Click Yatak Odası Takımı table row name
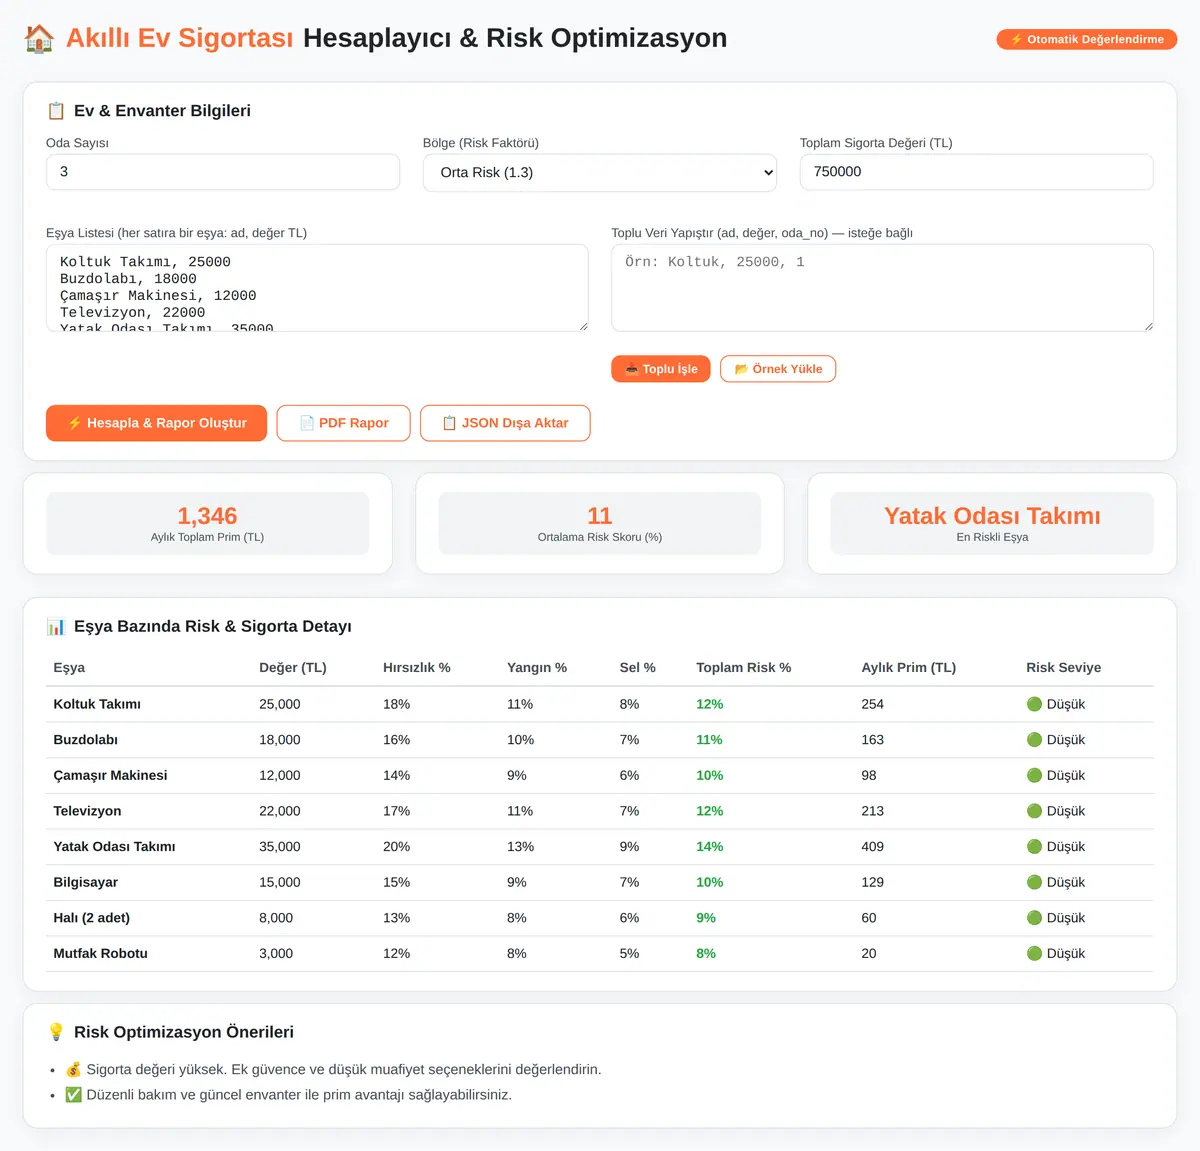 tap(114, 847)
